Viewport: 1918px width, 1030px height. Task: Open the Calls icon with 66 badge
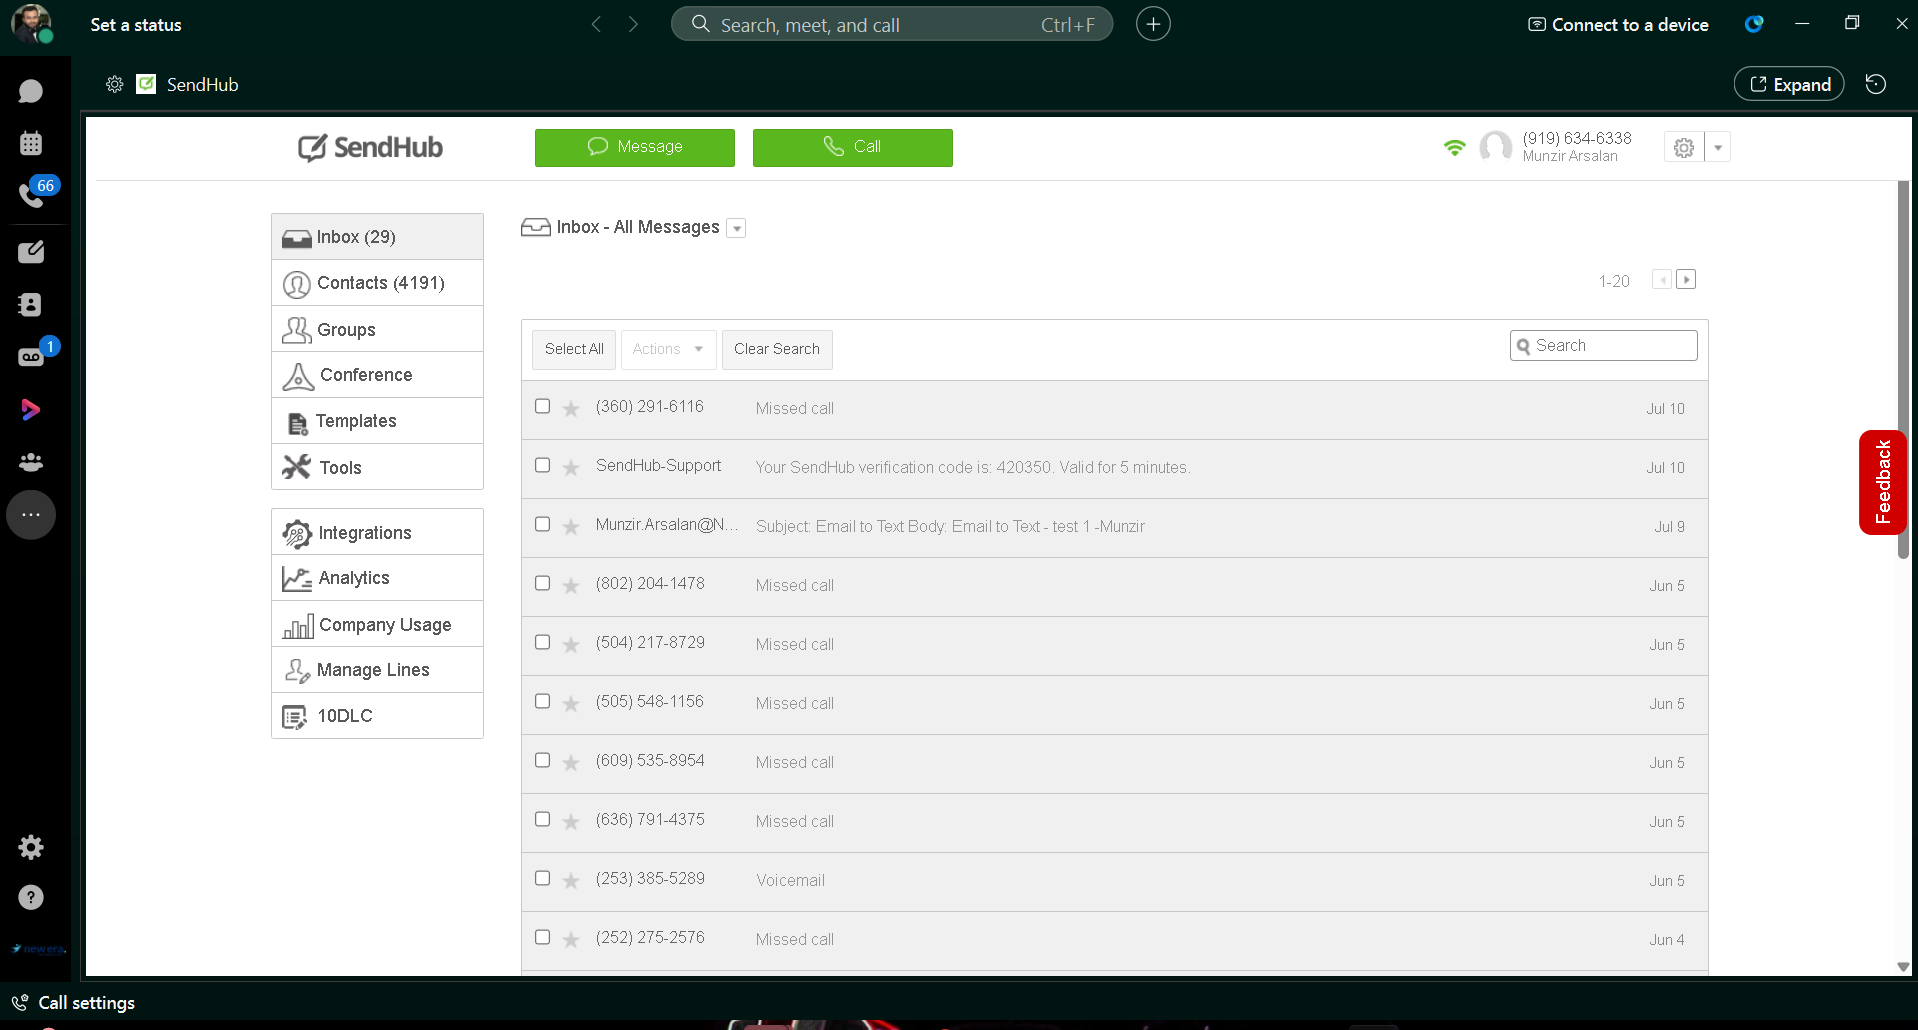pyautogui.click(x=31, y=195)
